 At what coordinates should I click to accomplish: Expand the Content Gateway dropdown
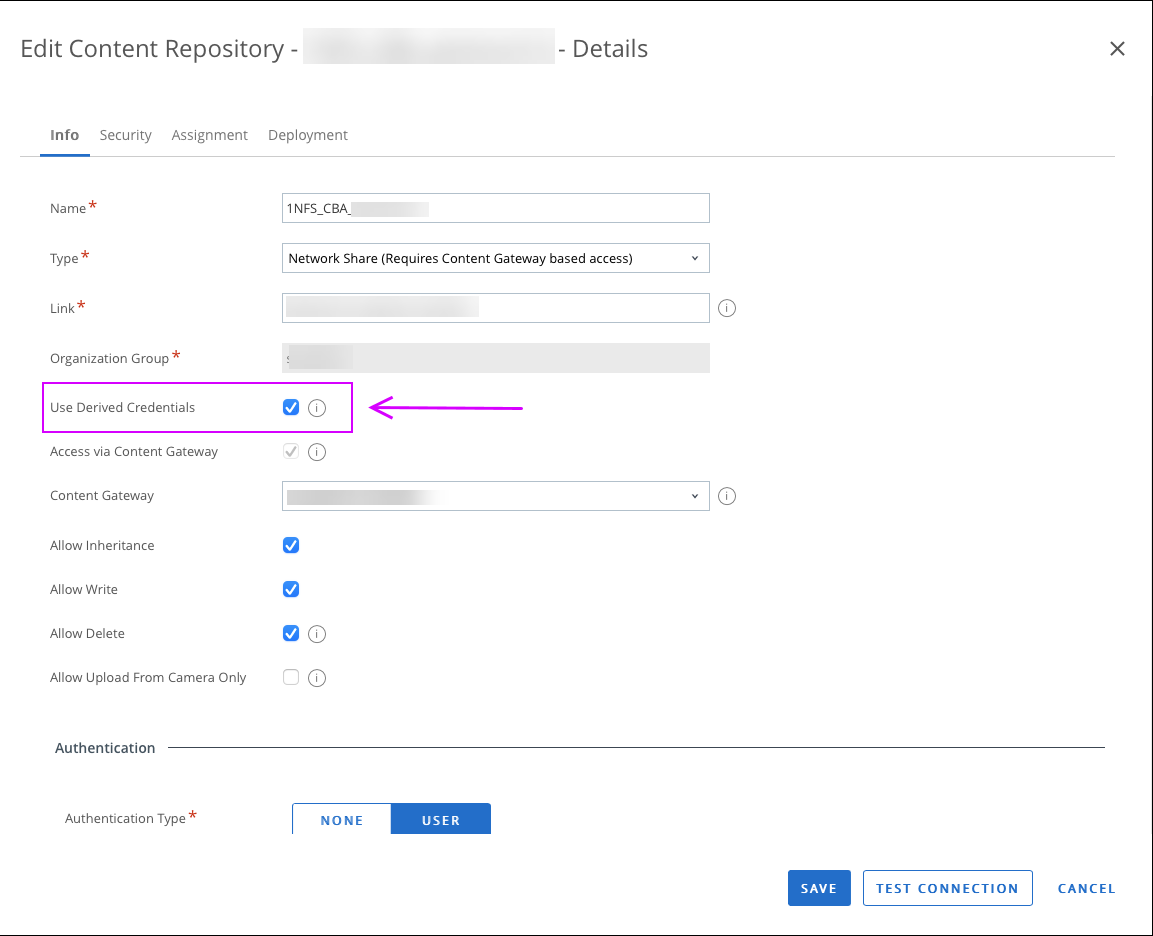click(496, 496)
